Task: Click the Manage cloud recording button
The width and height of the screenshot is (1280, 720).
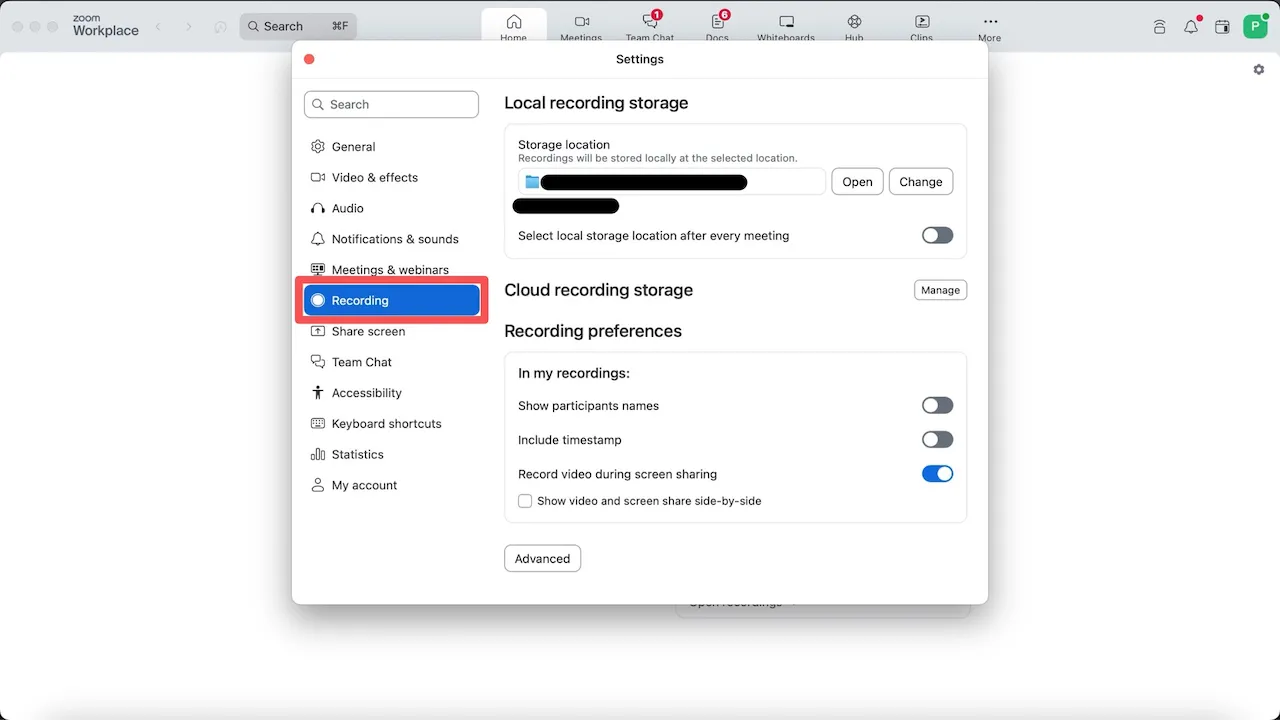Action: coord(940,290)
